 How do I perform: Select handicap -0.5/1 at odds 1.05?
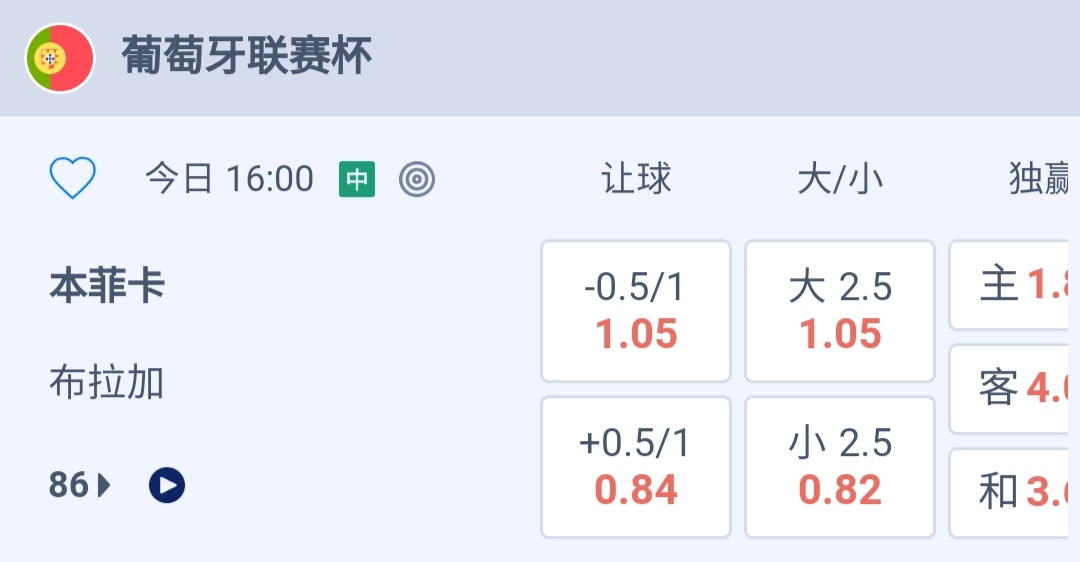point(636,311)
